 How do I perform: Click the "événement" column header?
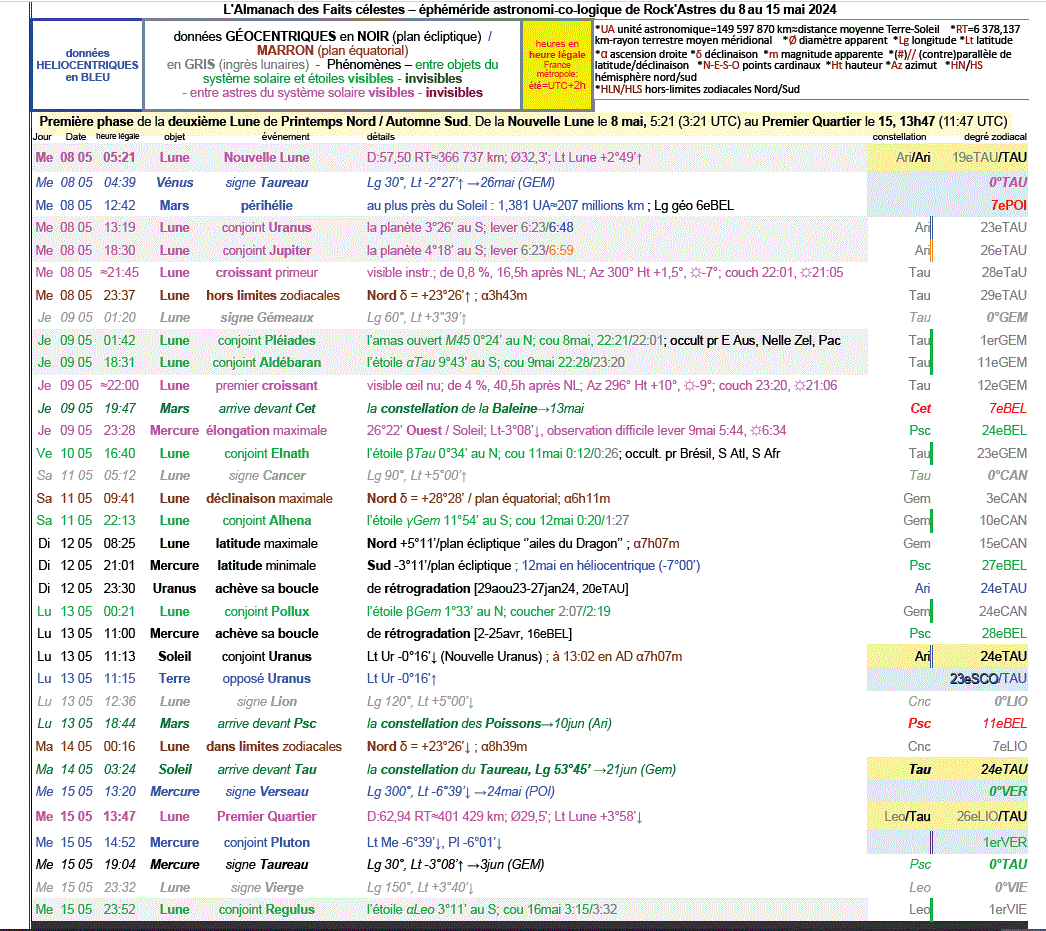click(x=286, y=137)
